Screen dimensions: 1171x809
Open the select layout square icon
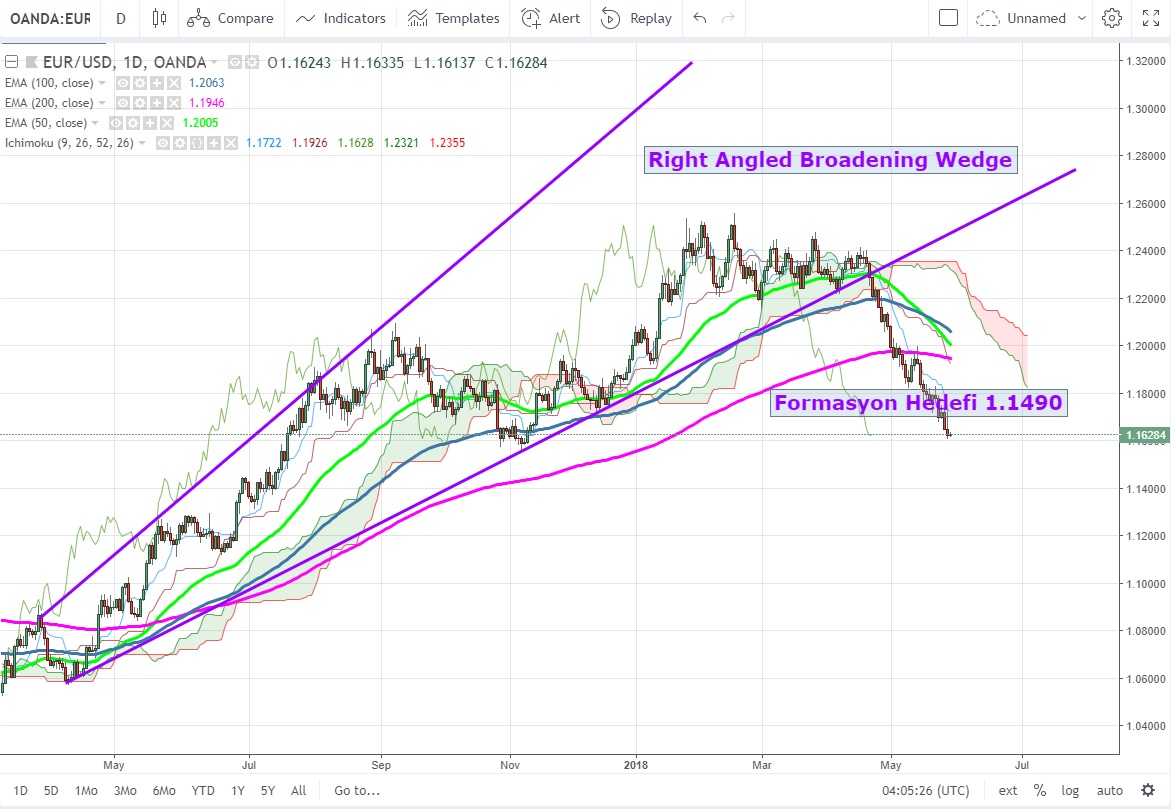tap(948, 18)
